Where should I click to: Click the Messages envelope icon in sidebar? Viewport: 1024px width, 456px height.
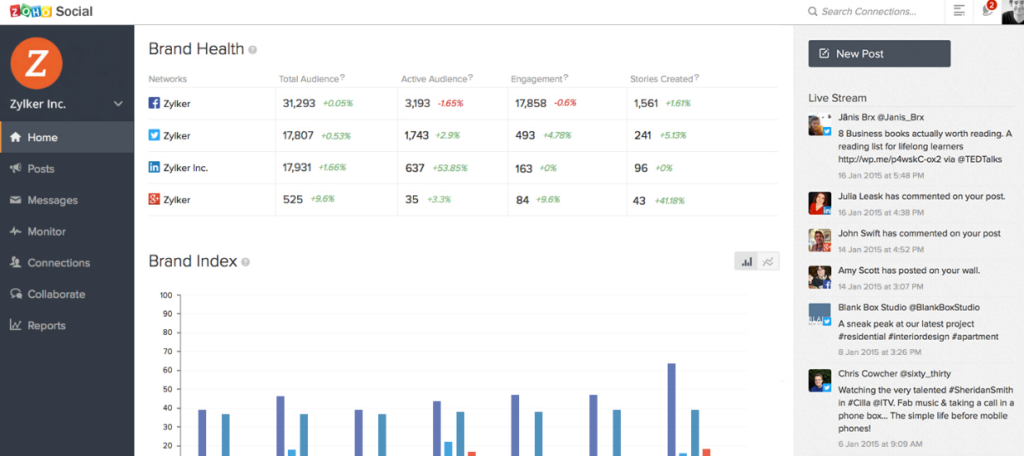[x=16, y=200]
